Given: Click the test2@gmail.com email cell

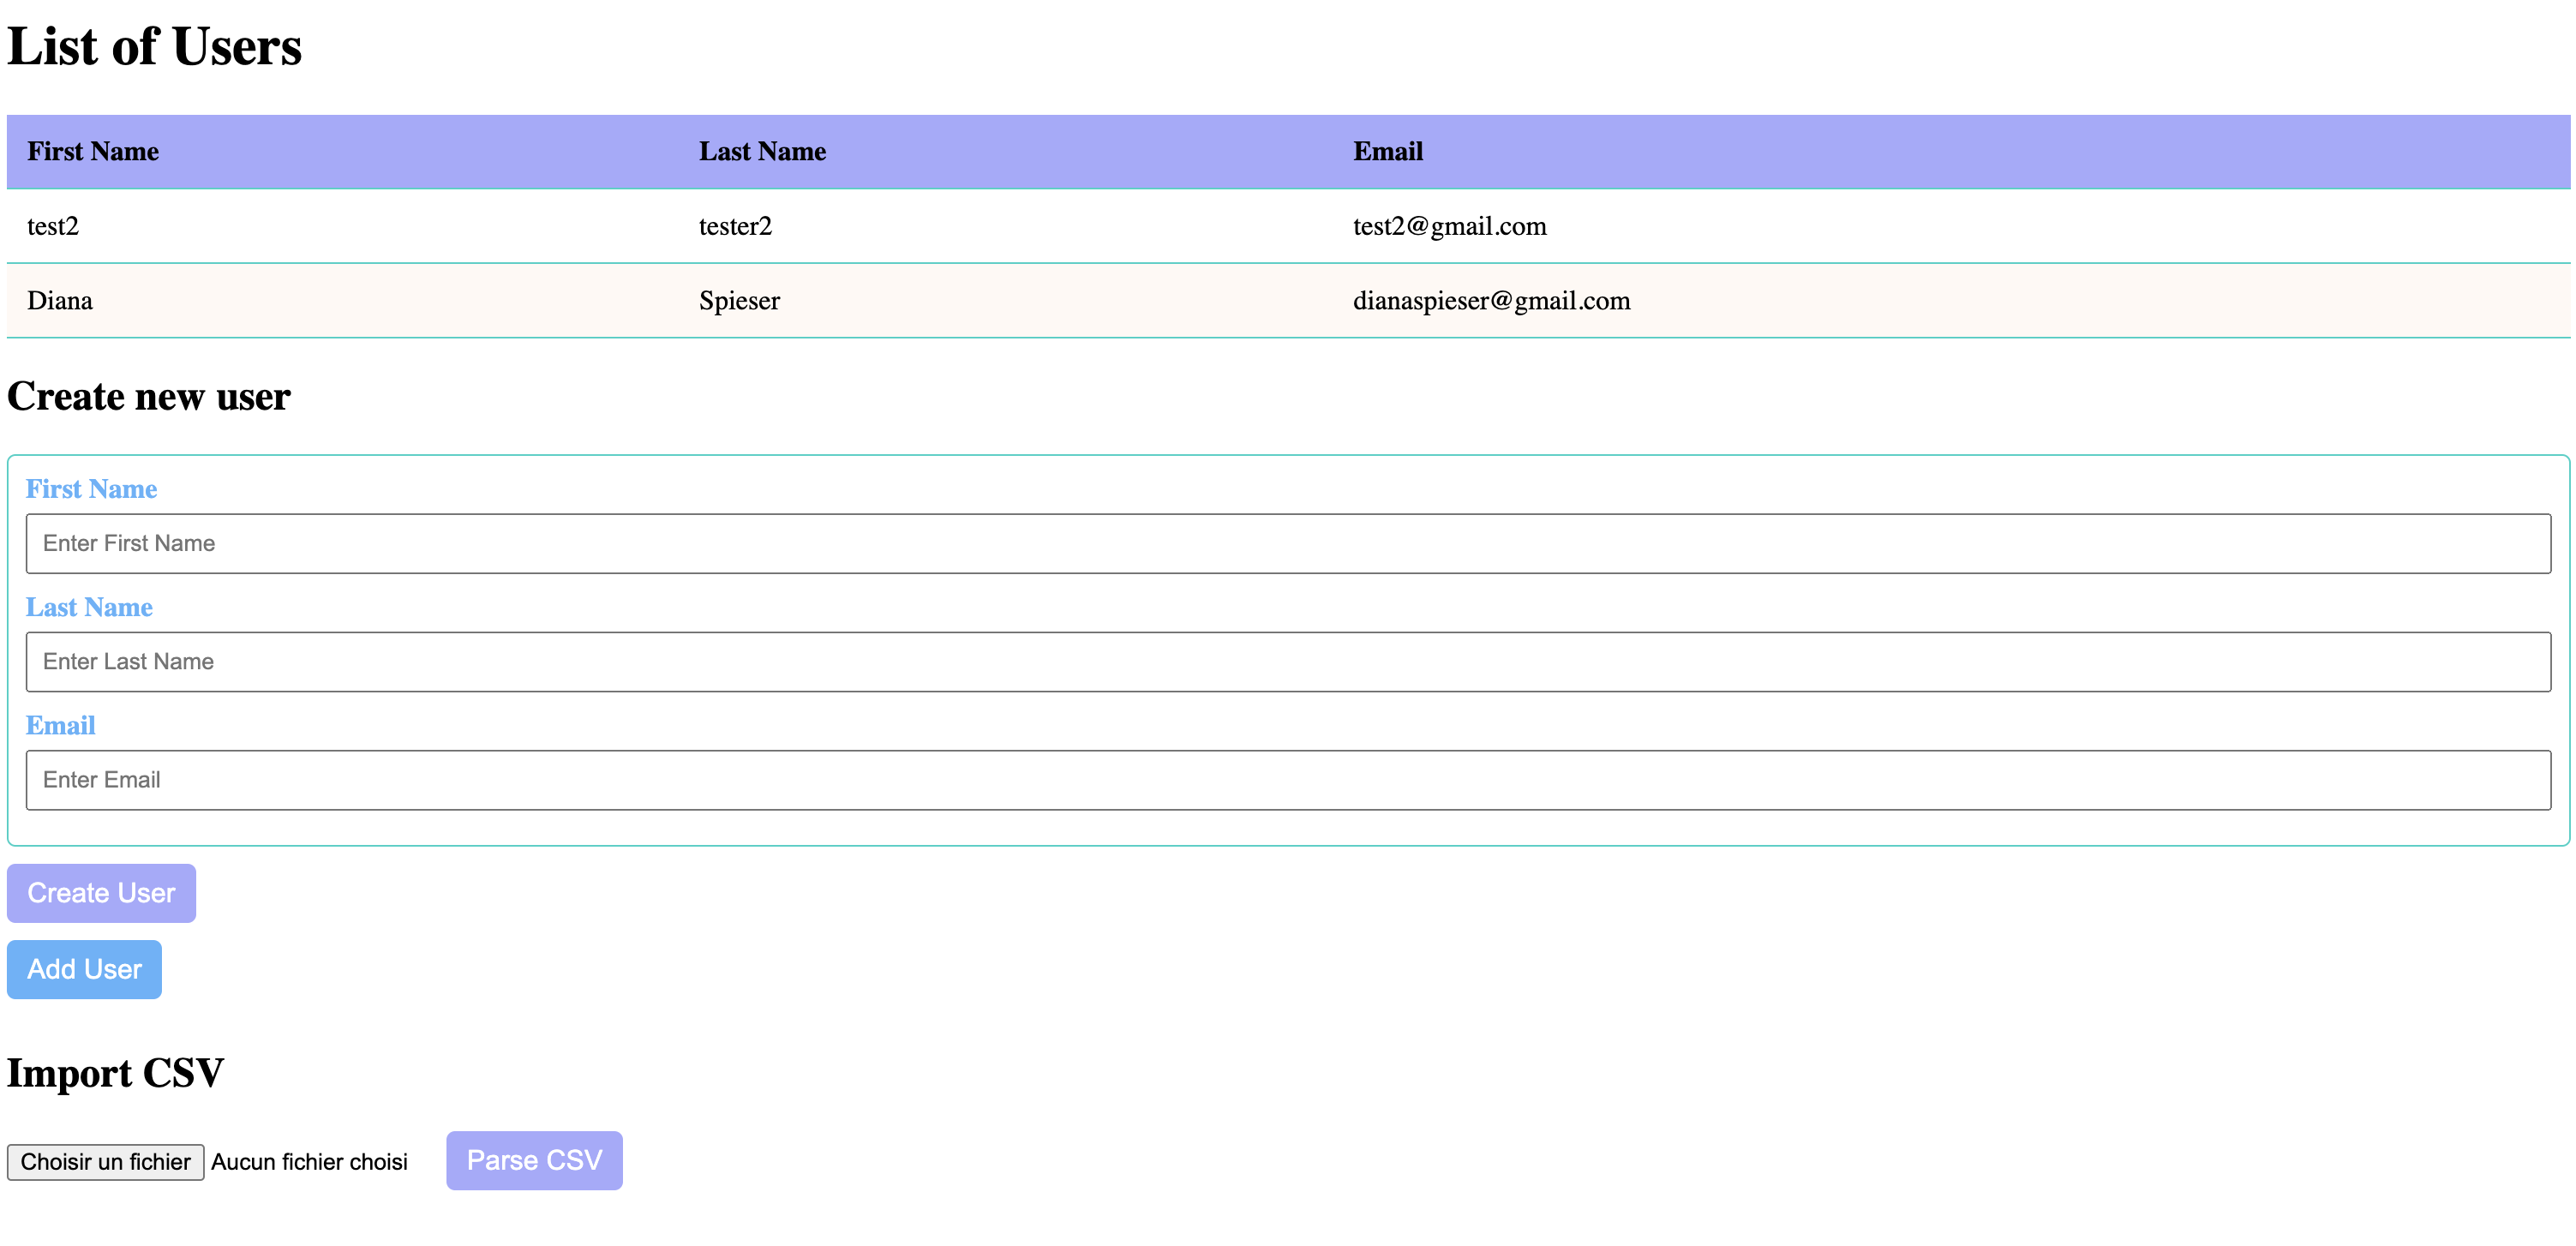Looking at the screenshot, I should point(1449,226).
